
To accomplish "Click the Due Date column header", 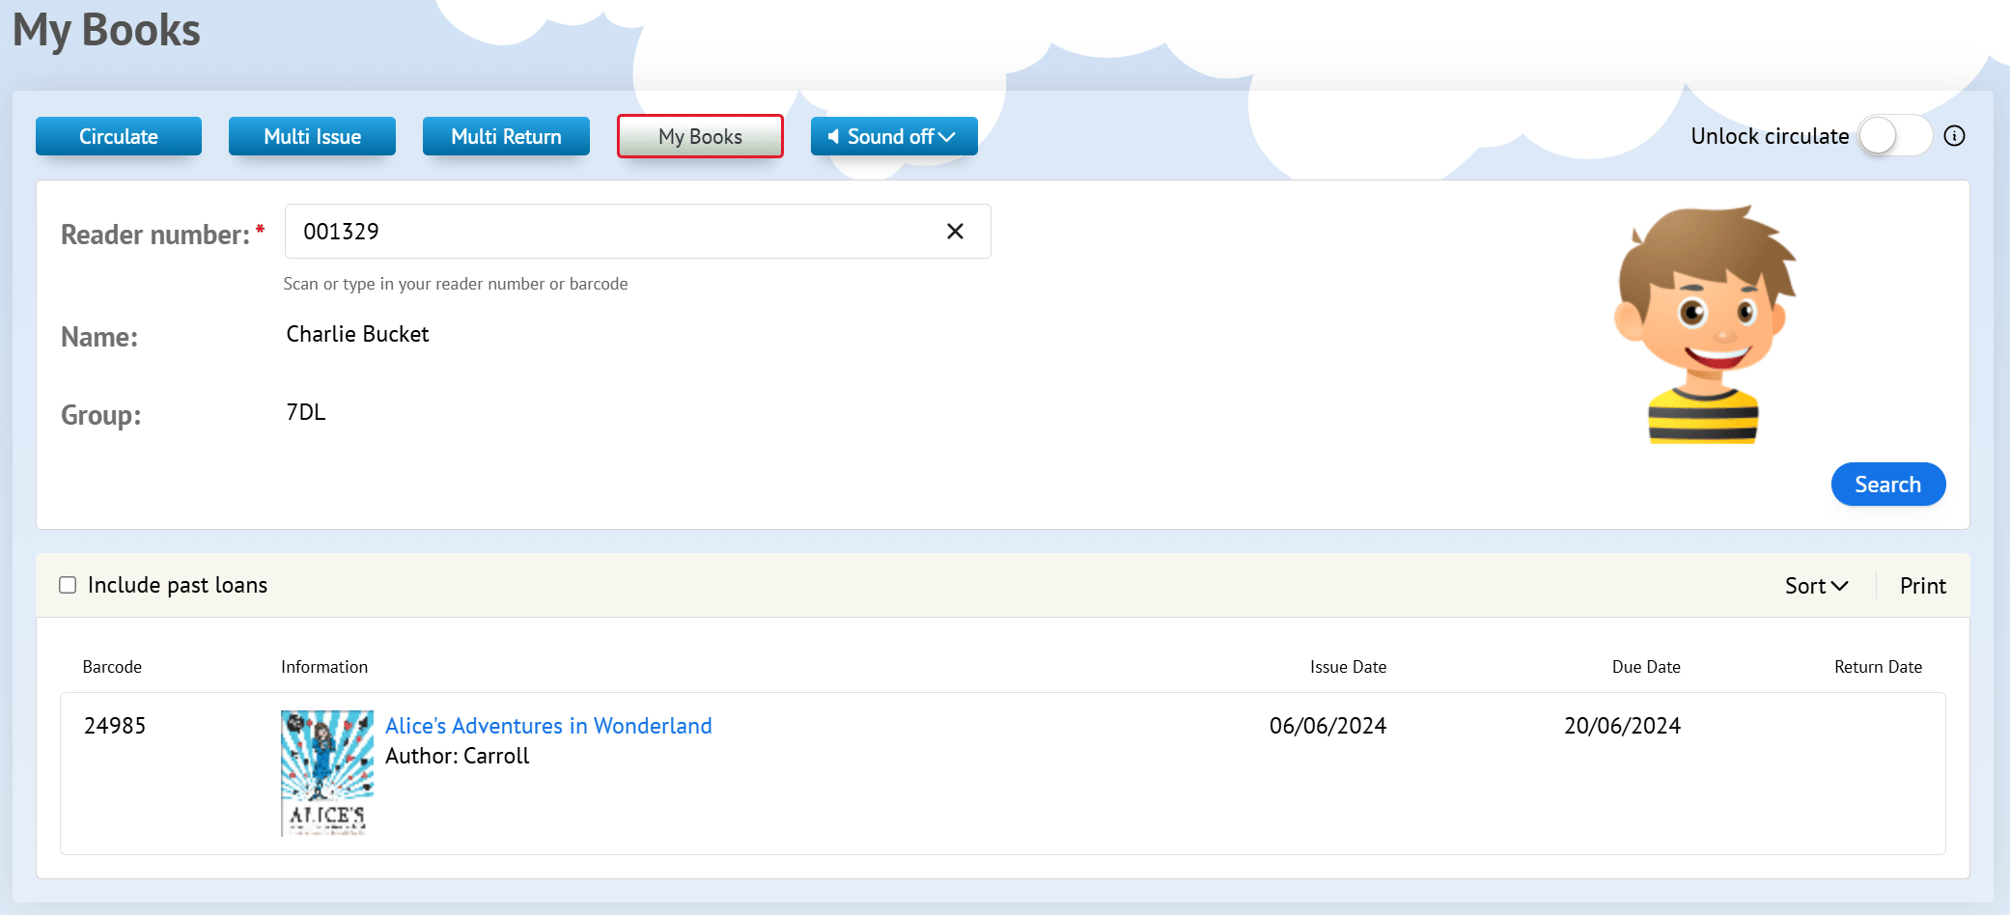I will (x=1645, y=667).
